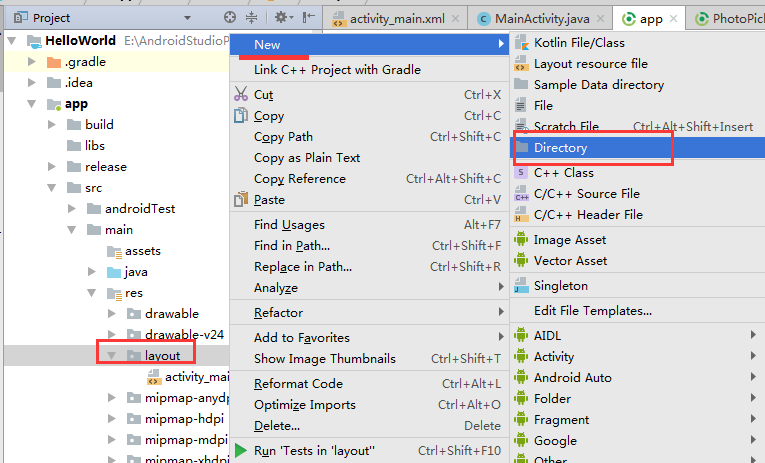Select the drawable-v24 folder
The height and width of the screenshot is (463, 765).
pyautogui.click(x=184, y=334)
